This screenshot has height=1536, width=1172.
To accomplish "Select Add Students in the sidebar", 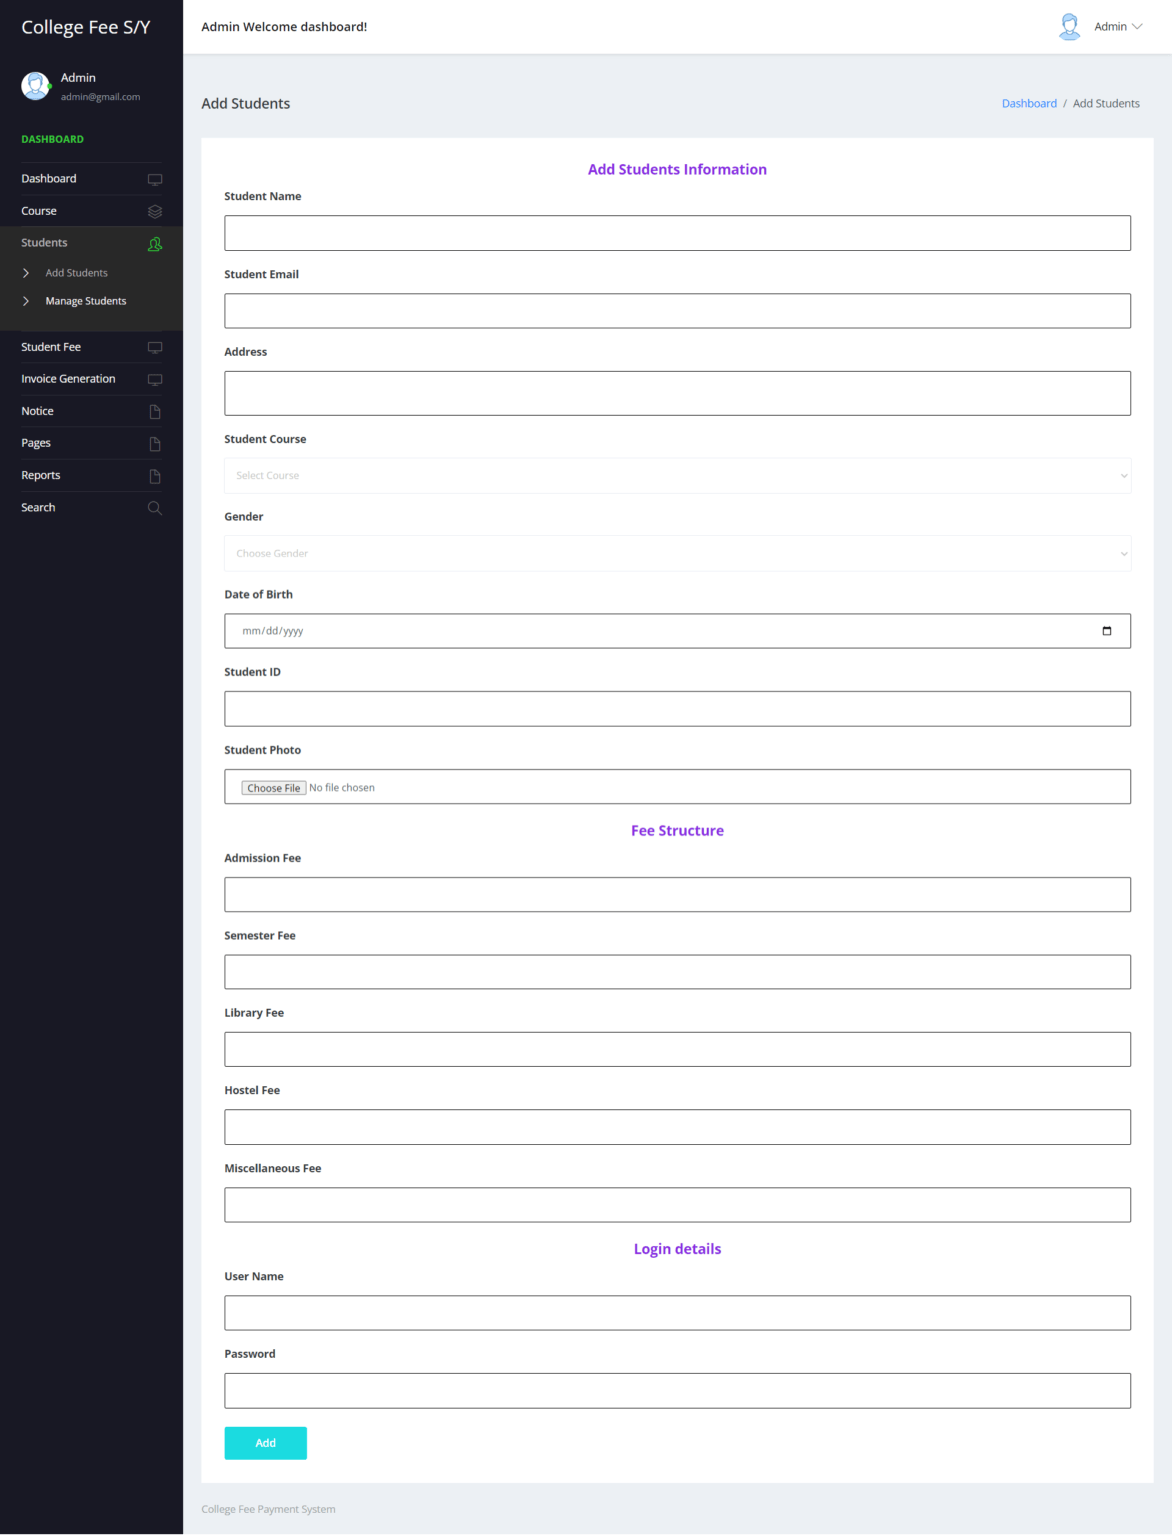I will (x=75, y=272).
